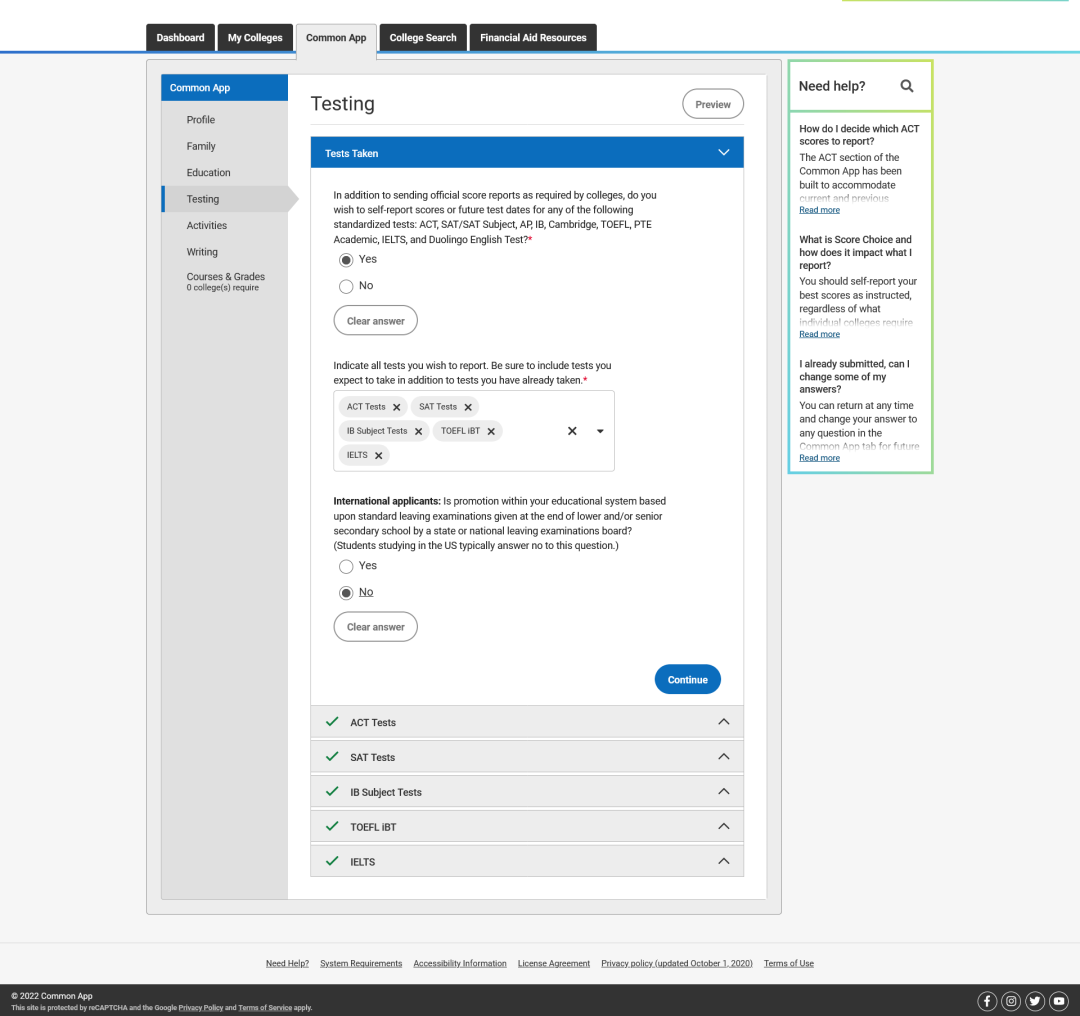
Task: Remove the SAT Tests chip
Action: pos(468,407)
